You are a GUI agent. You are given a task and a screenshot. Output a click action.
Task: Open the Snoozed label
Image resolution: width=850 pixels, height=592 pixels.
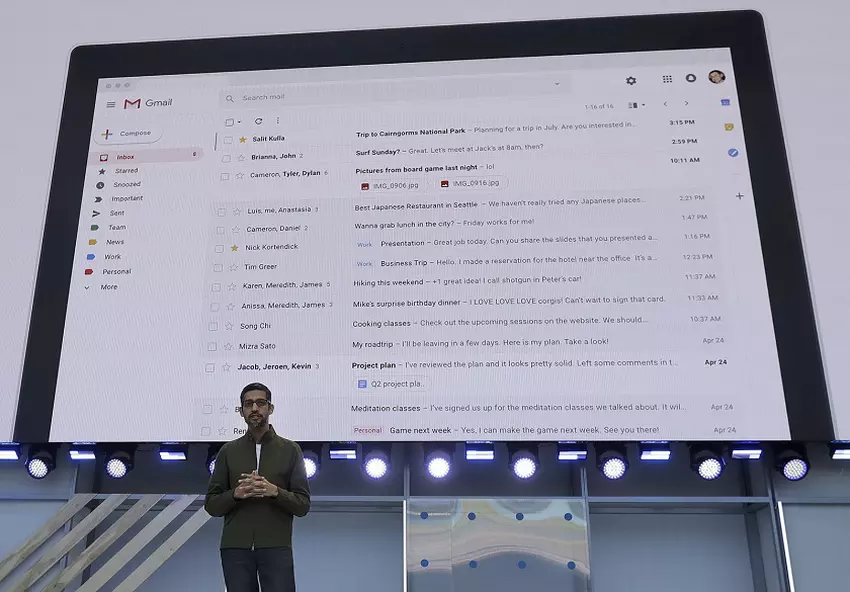click(x=126, y=183)
